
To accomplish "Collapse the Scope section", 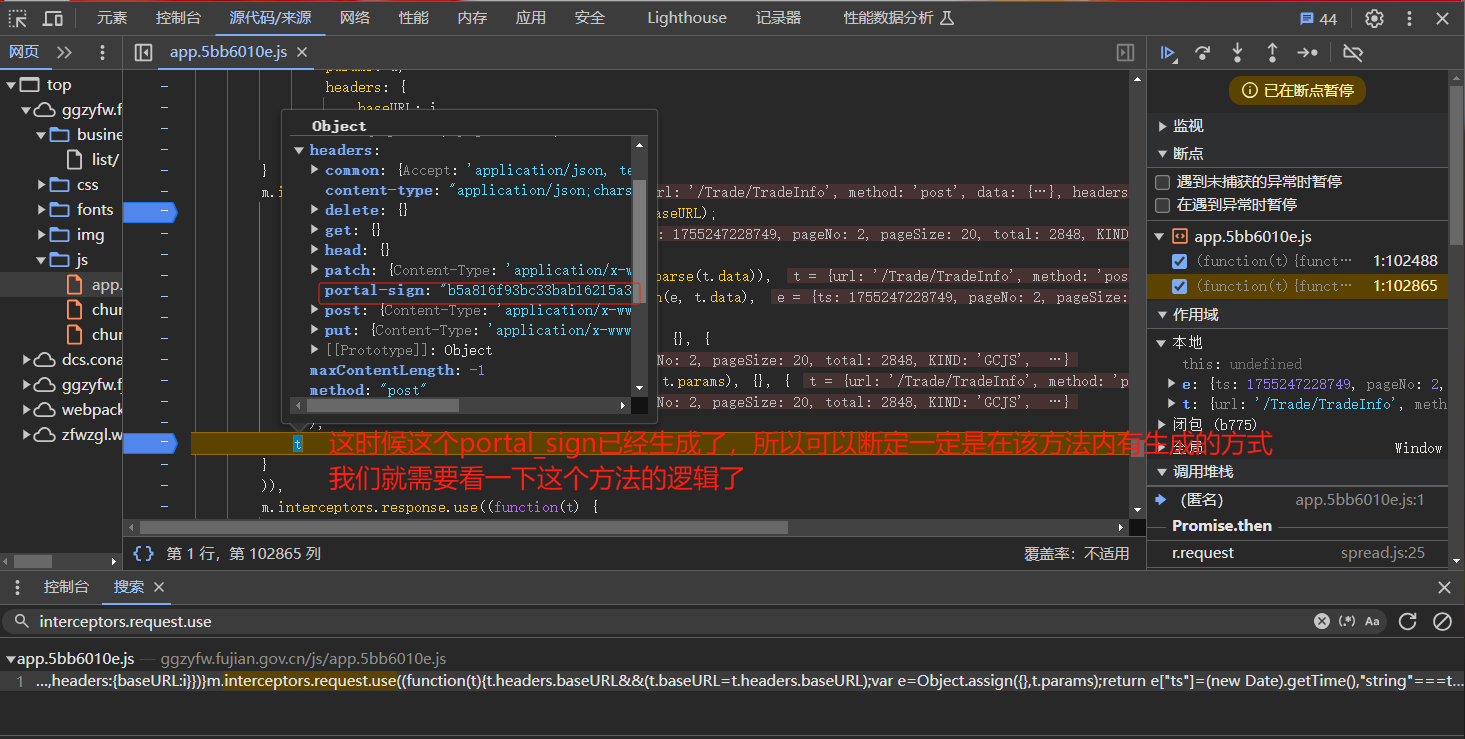I will point(1163,314).
